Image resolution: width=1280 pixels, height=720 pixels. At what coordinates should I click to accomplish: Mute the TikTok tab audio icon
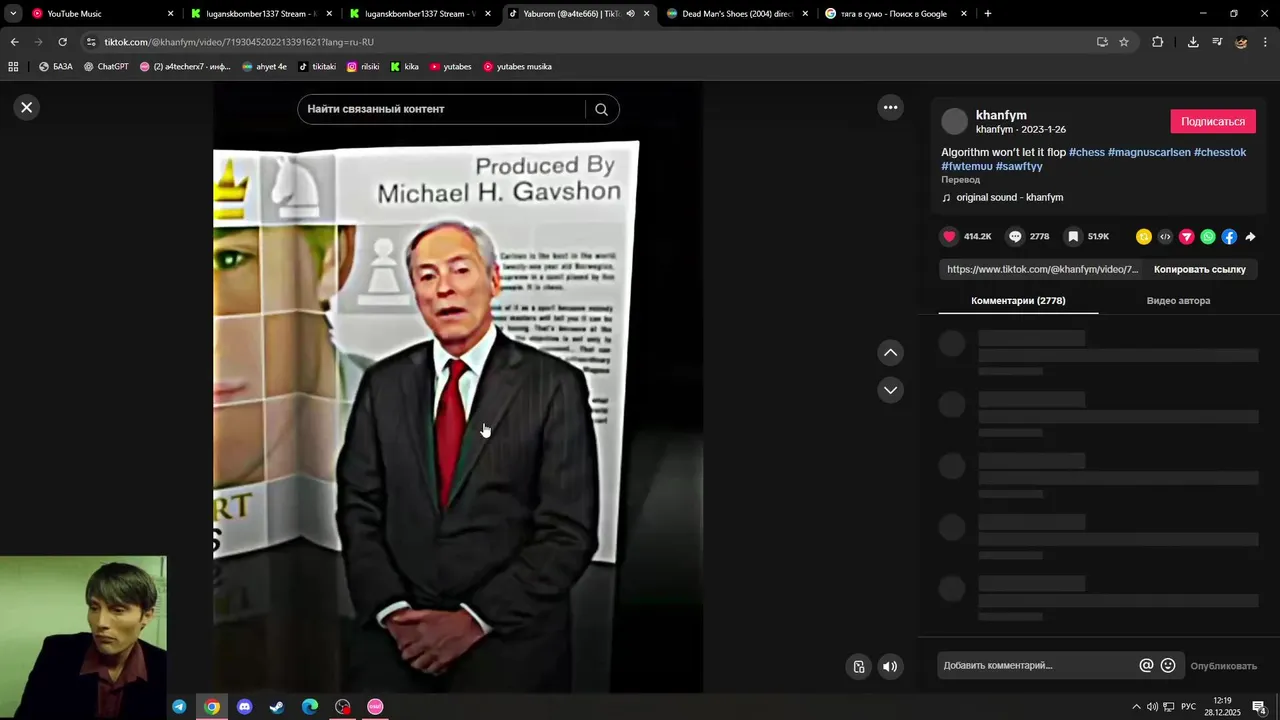(x=630, y=14)
